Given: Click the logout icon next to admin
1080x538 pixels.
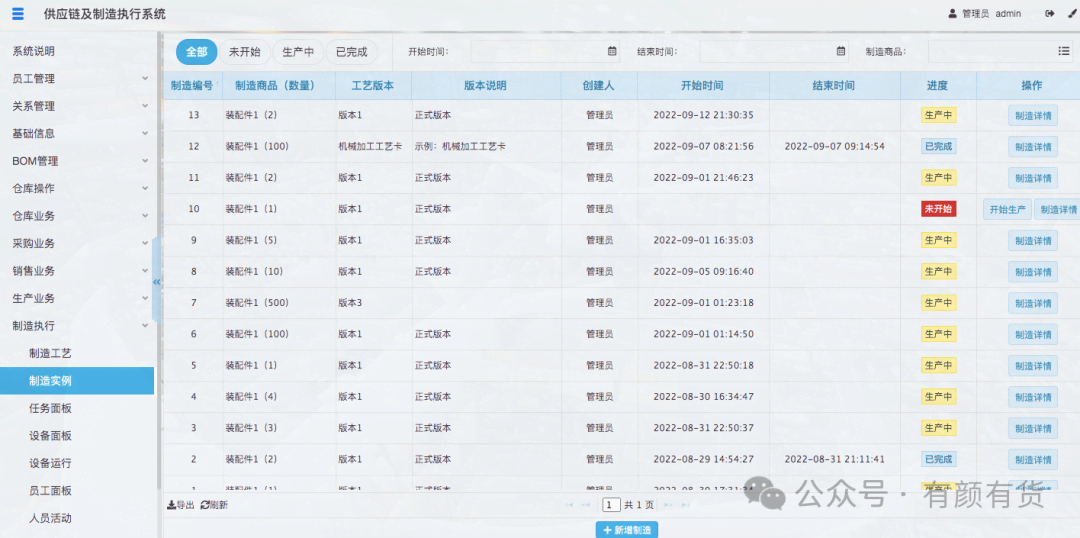Looking at the screenshot, I should tap(1049, 14).
